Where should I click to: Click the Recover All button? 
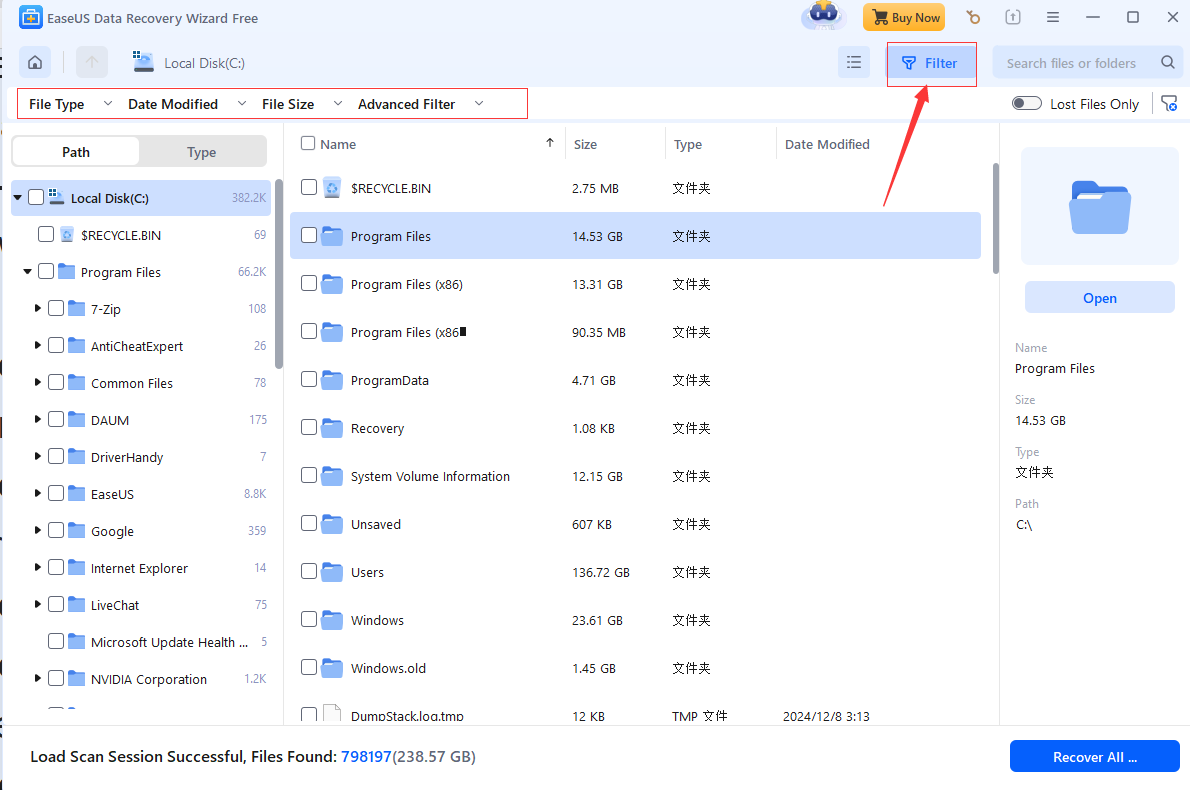[1094, 757]
